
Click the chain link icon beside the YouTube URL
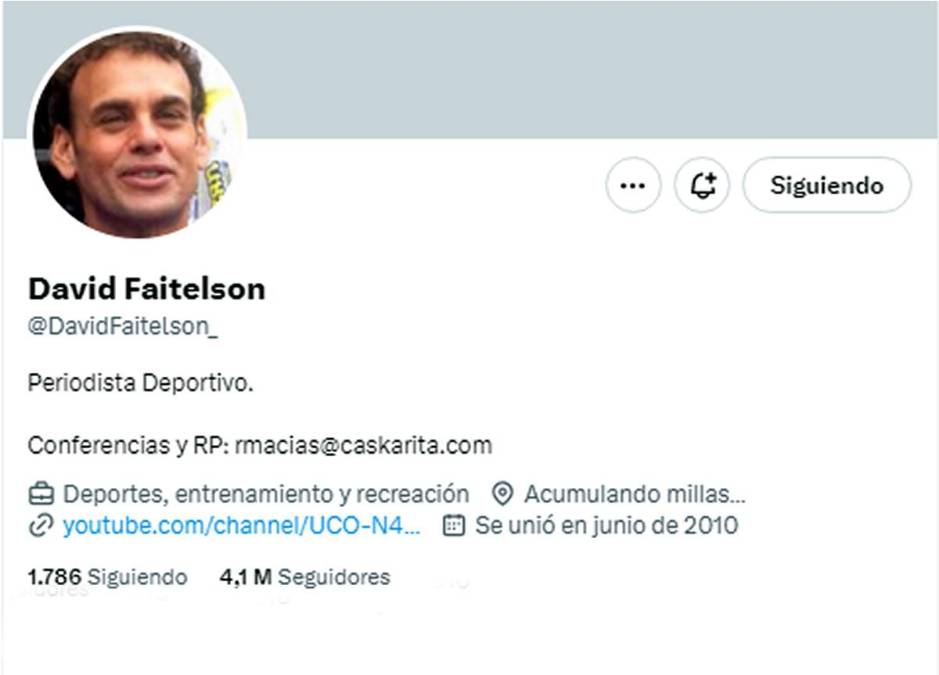[41, 525]
